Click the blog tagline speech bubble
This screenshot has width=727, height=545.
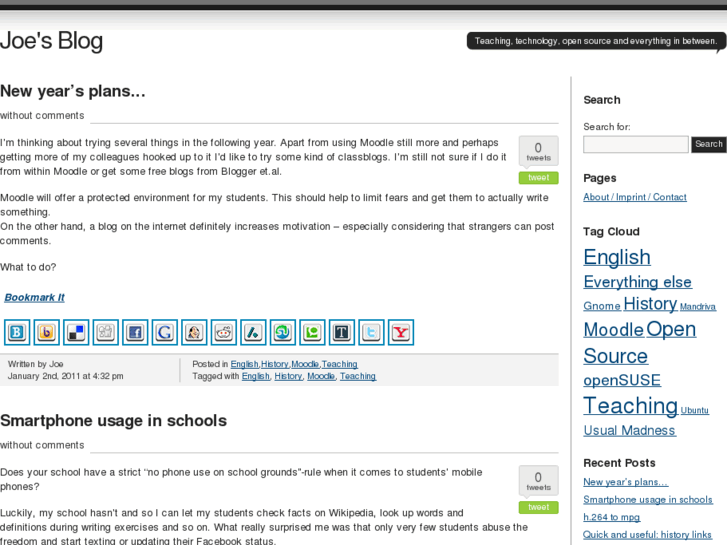point(596,41)
